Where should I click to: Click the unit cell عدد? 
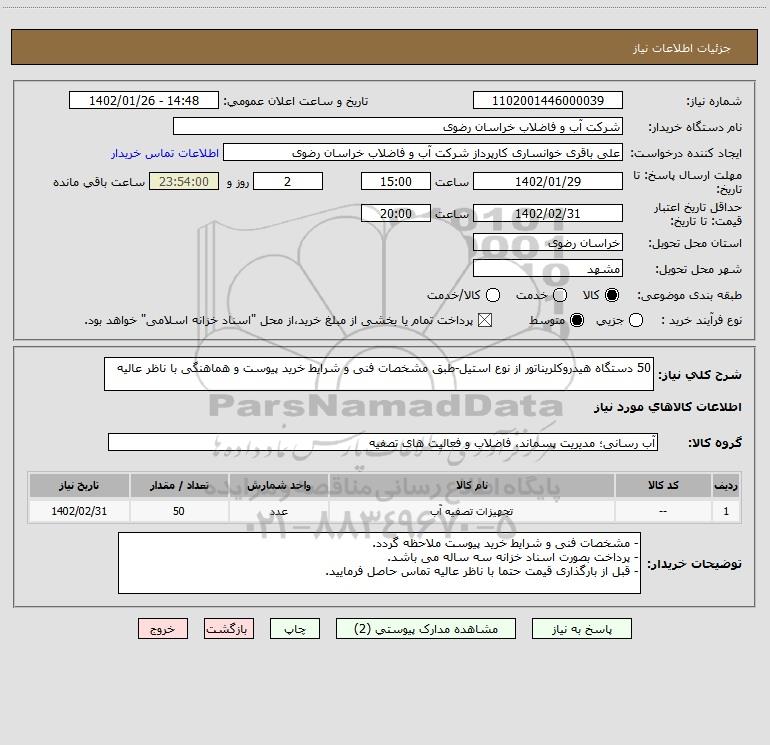(278, 511)
